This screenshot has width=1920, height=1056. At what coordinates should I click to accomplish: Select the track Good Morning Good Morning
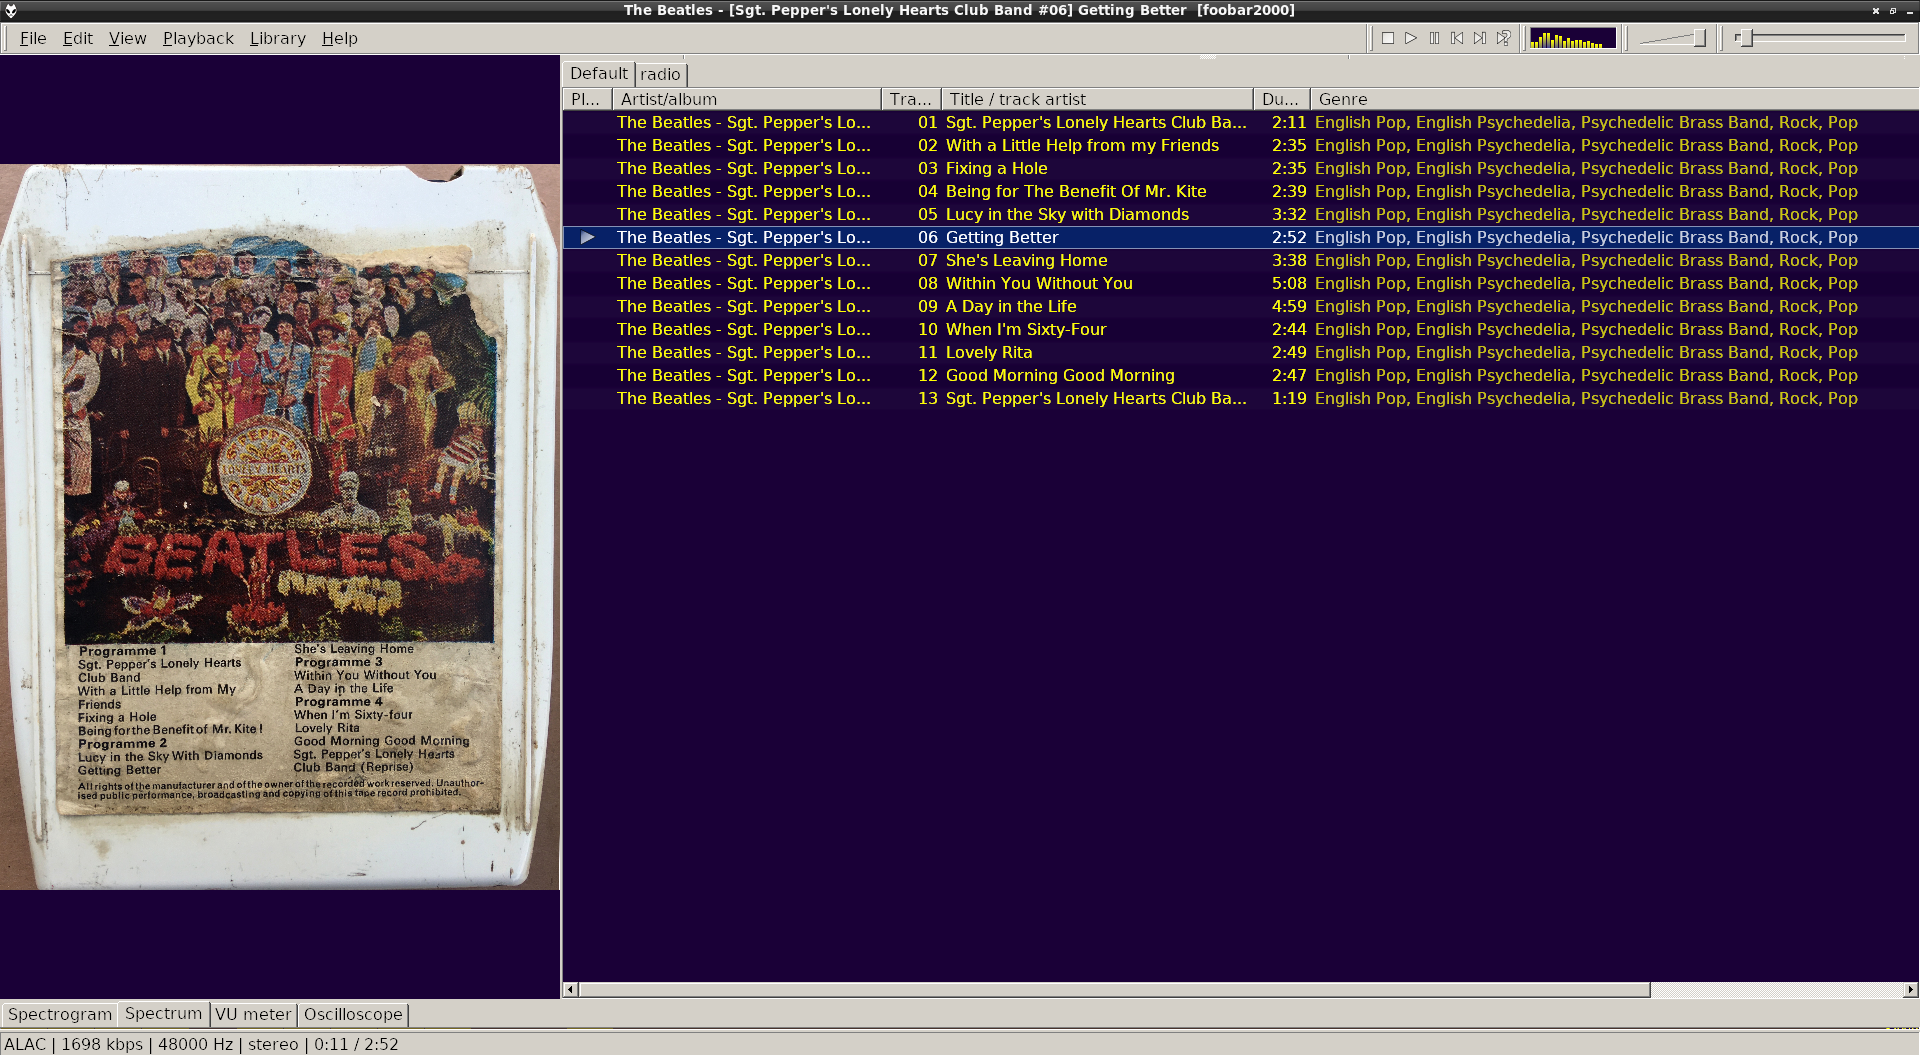1240,375
